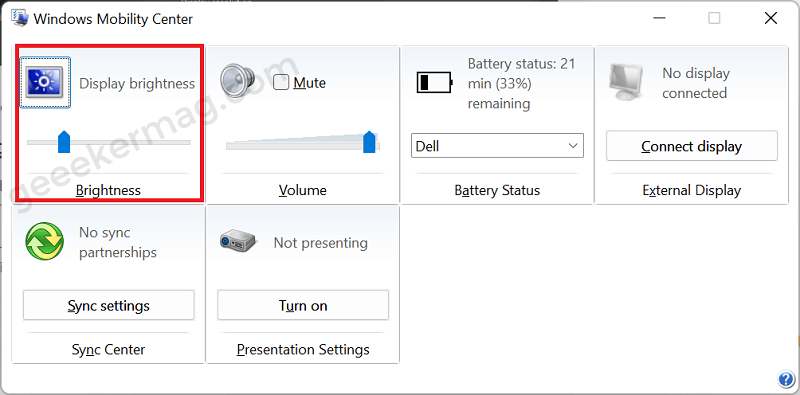The height and width of the screenshot is (395, 800).
Task: Tick the Mute checkbox
Action: tap(281, 82)
